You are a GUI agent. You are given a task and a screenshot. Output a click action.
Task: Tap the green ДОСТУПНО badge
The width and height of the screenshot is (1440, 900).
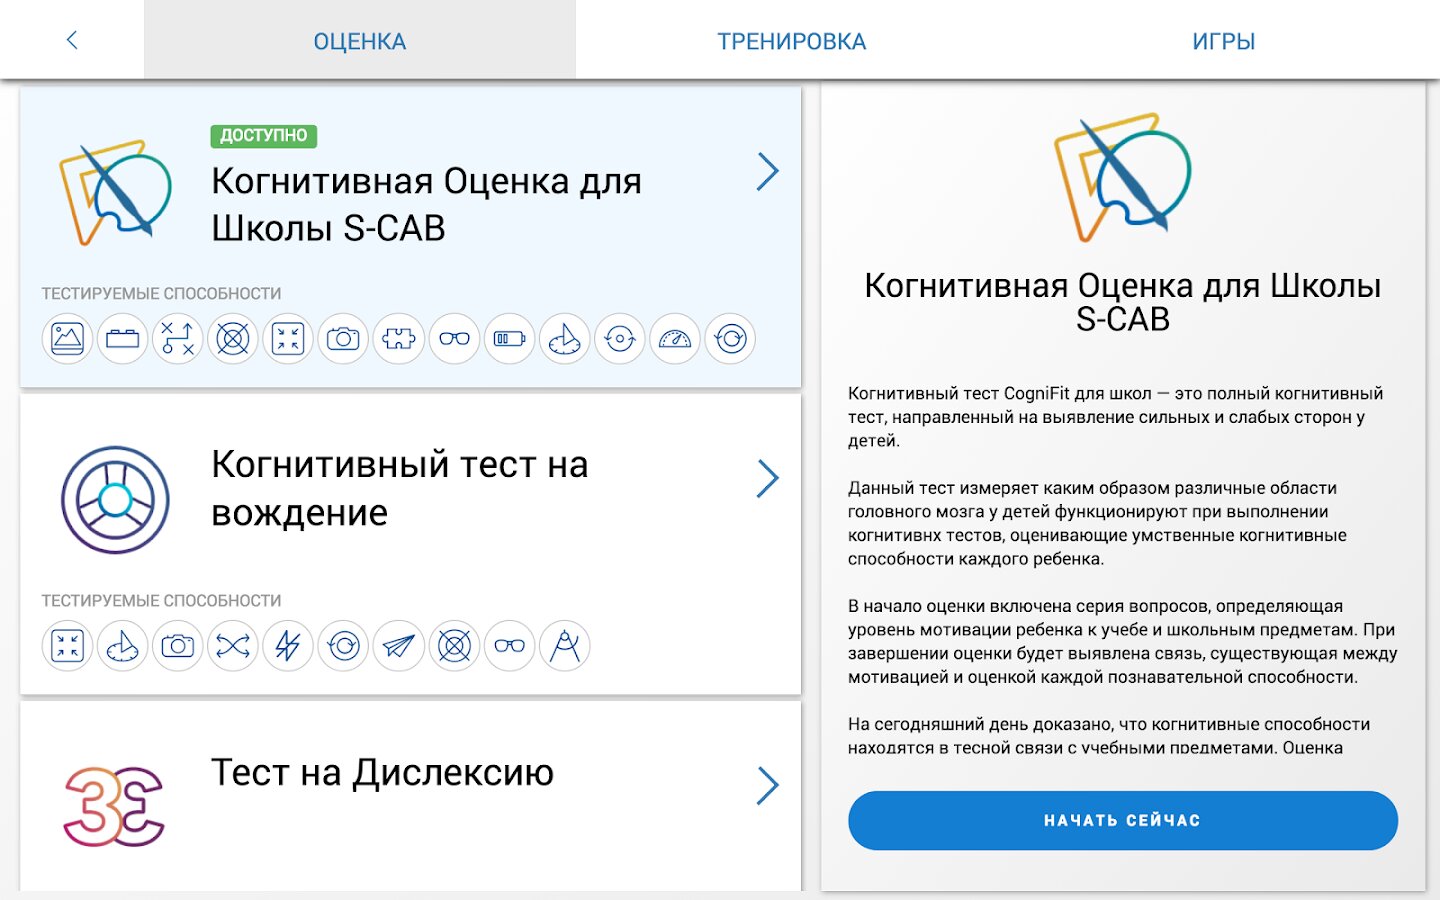[264, 136]
